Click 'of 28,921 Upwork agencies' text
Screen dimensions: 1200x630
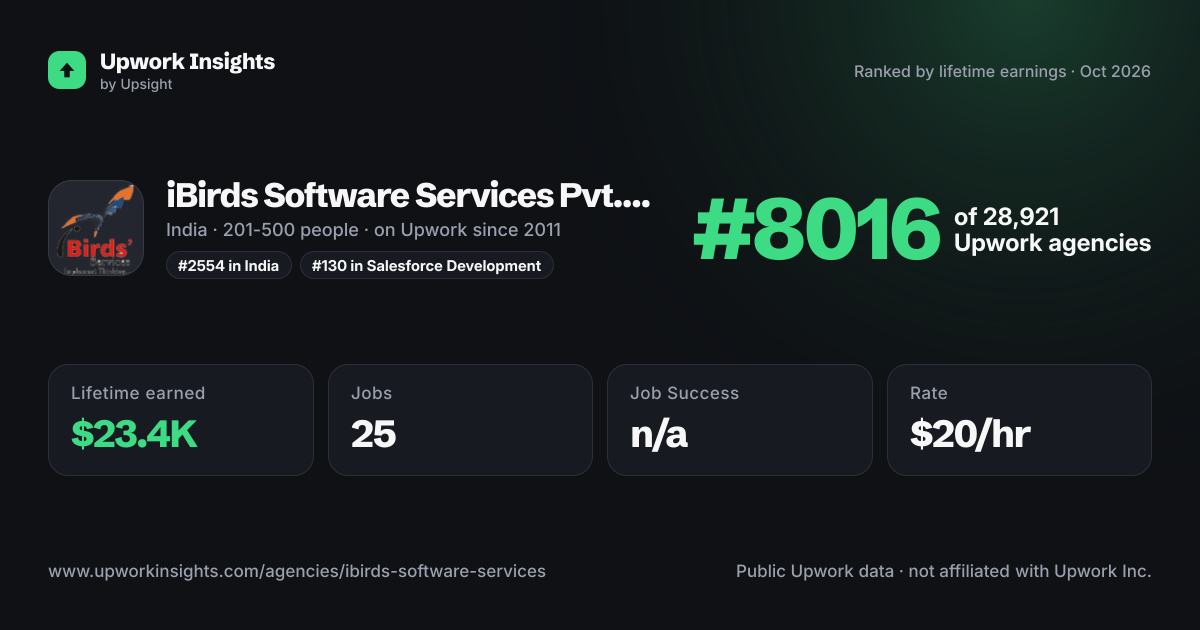[x=1052, y=230]
